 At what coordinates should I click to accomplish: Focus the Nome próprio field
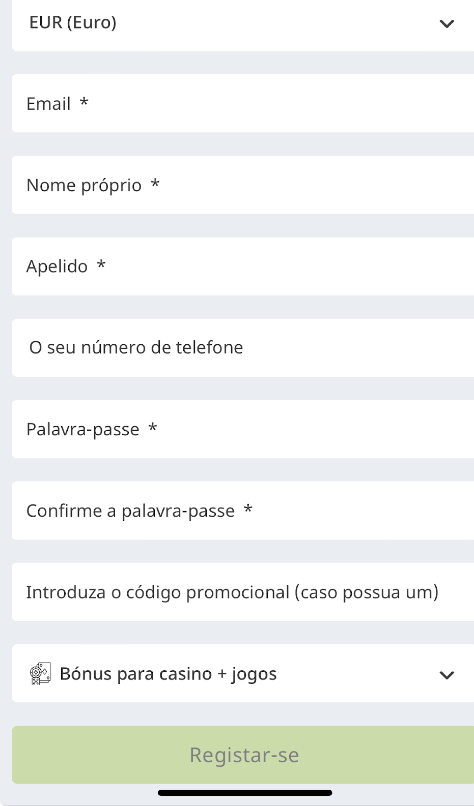point(243,185)
